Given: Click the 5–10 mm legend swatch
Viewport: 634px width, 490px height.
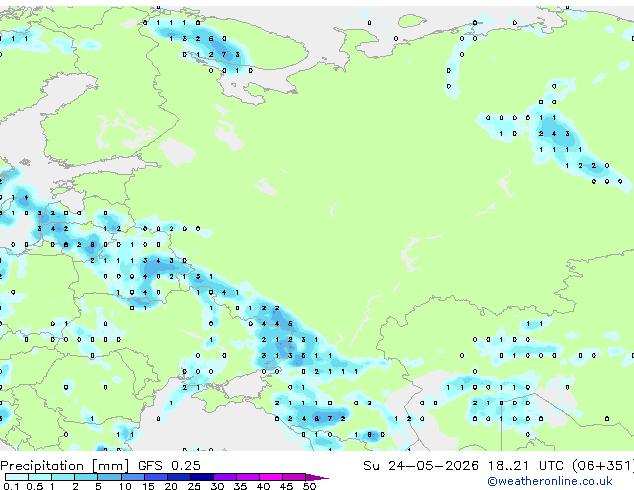Looking at the screenshot, I should pyautogui.click(x=110, y=477).
